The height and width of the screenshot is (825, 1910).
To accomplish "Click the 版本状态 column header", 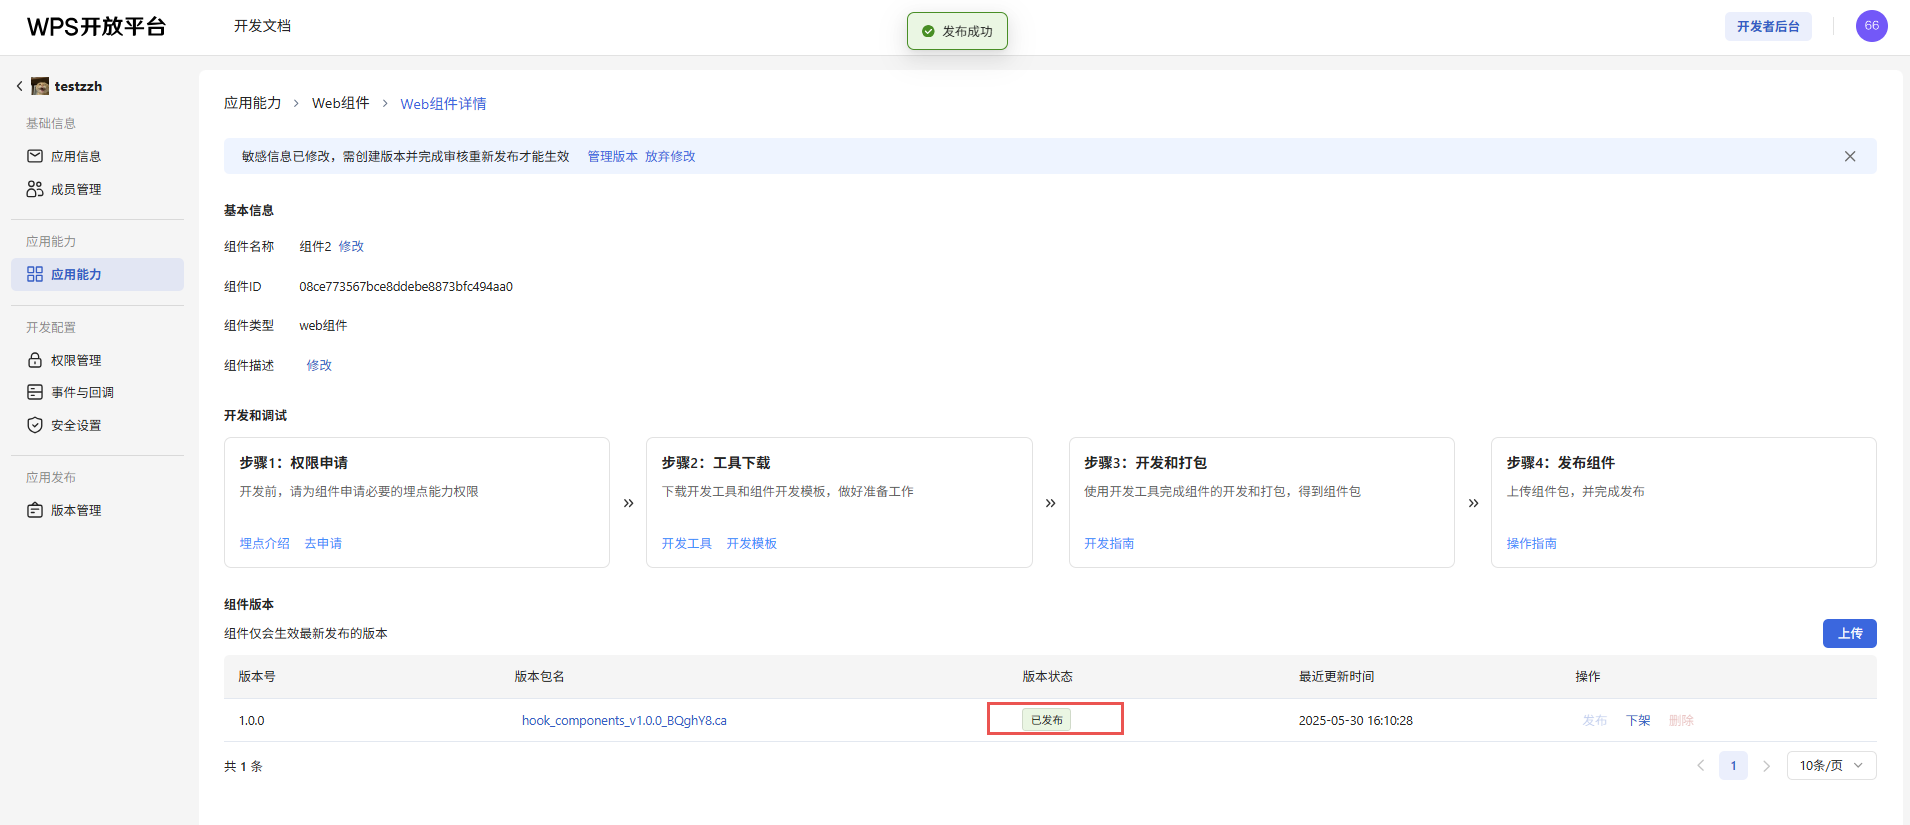I will click(x=1047, y=677).
